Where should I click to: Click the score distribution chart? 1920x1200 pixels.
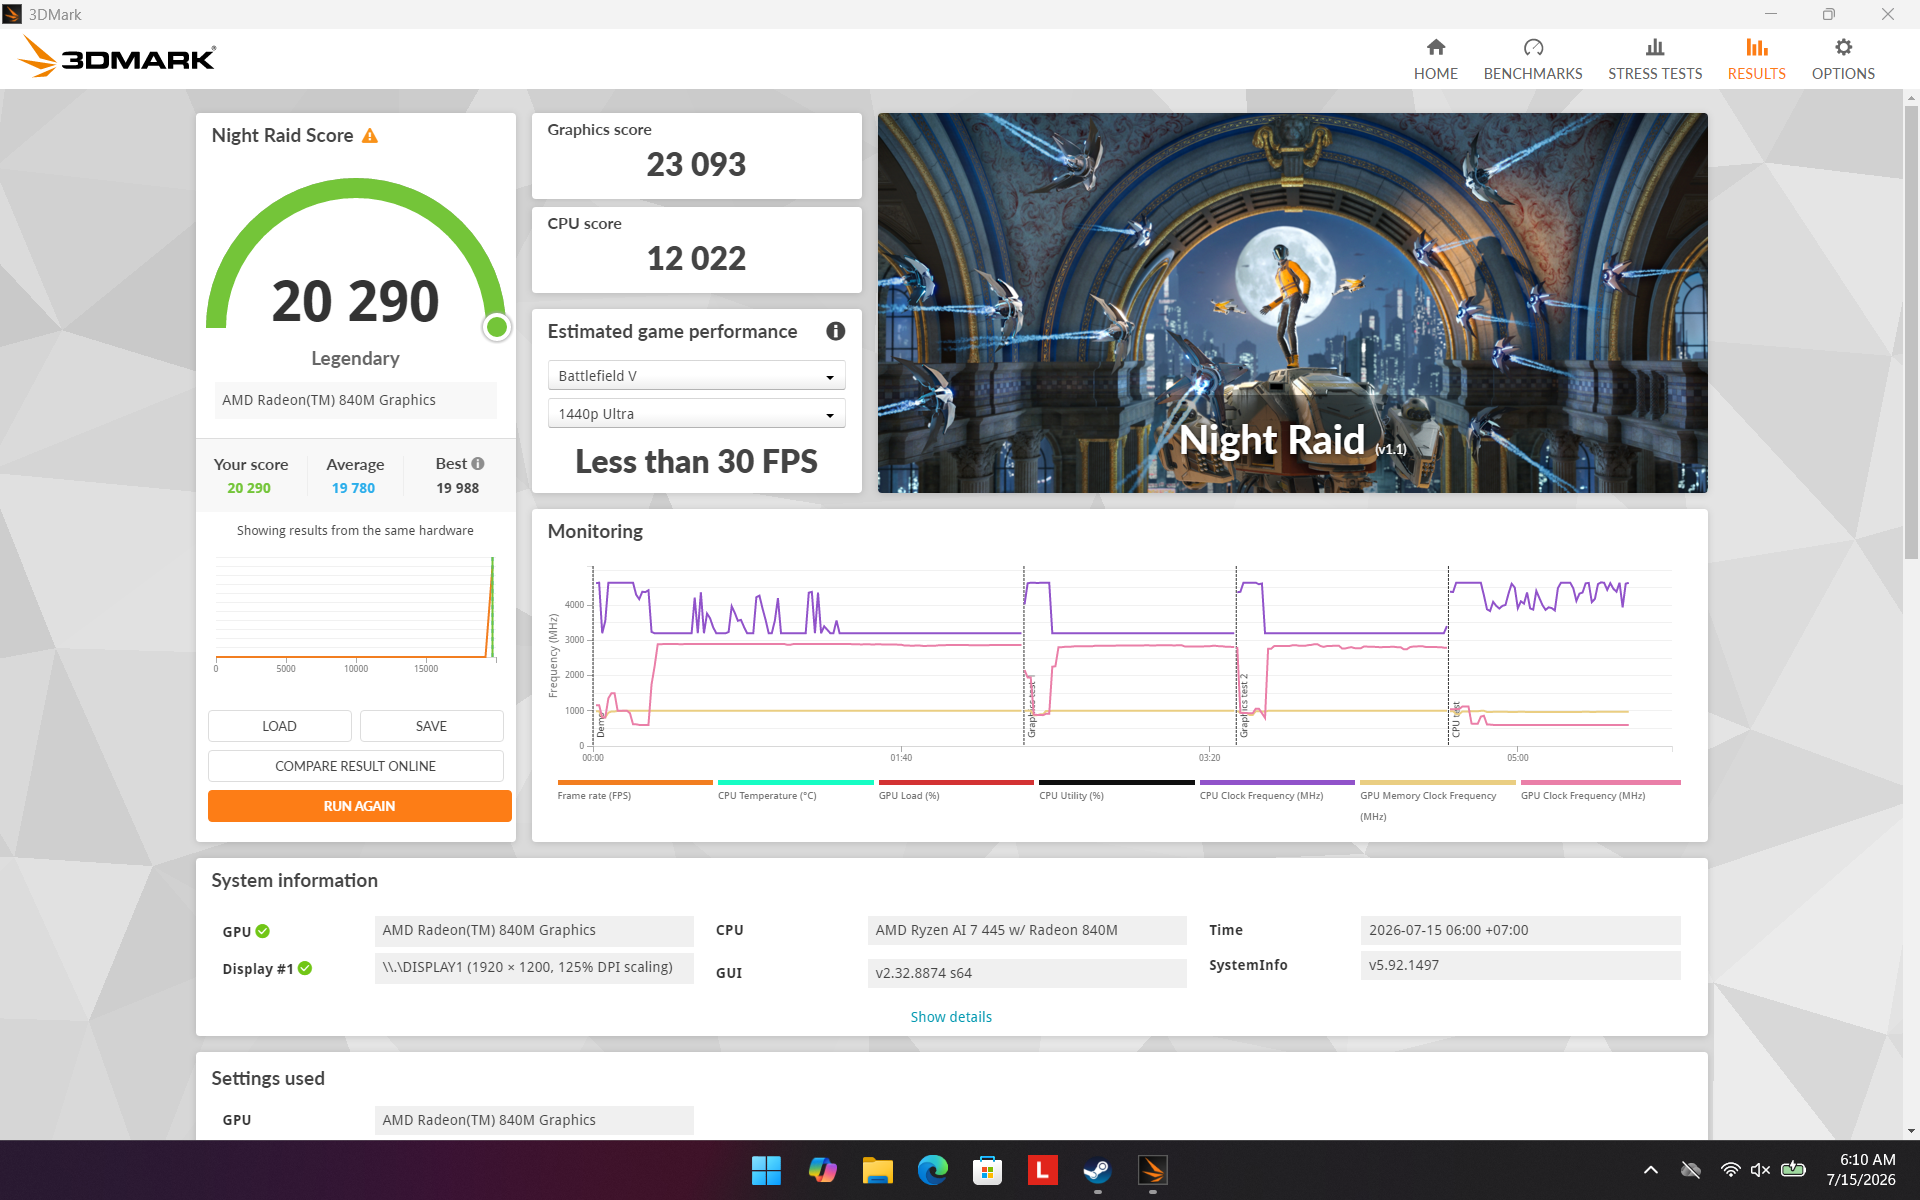[355, 612]
